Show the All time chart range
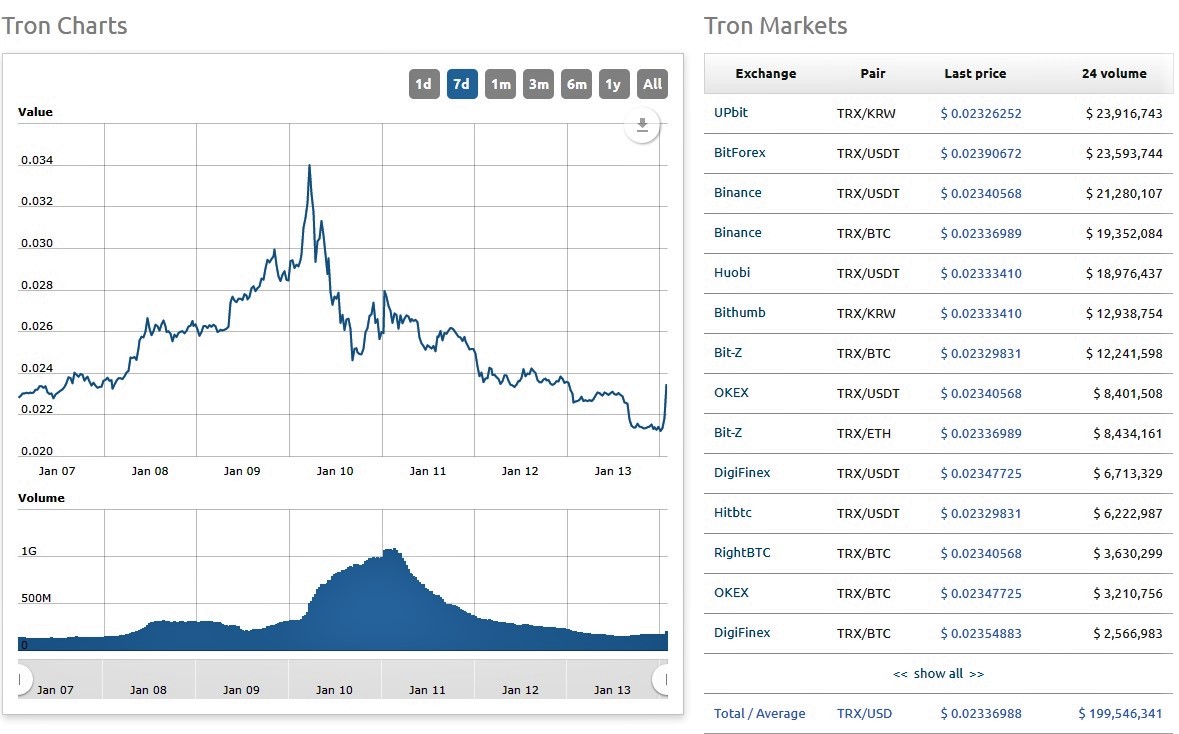This screenshot has height=734, width=1179. pos(652,84)
